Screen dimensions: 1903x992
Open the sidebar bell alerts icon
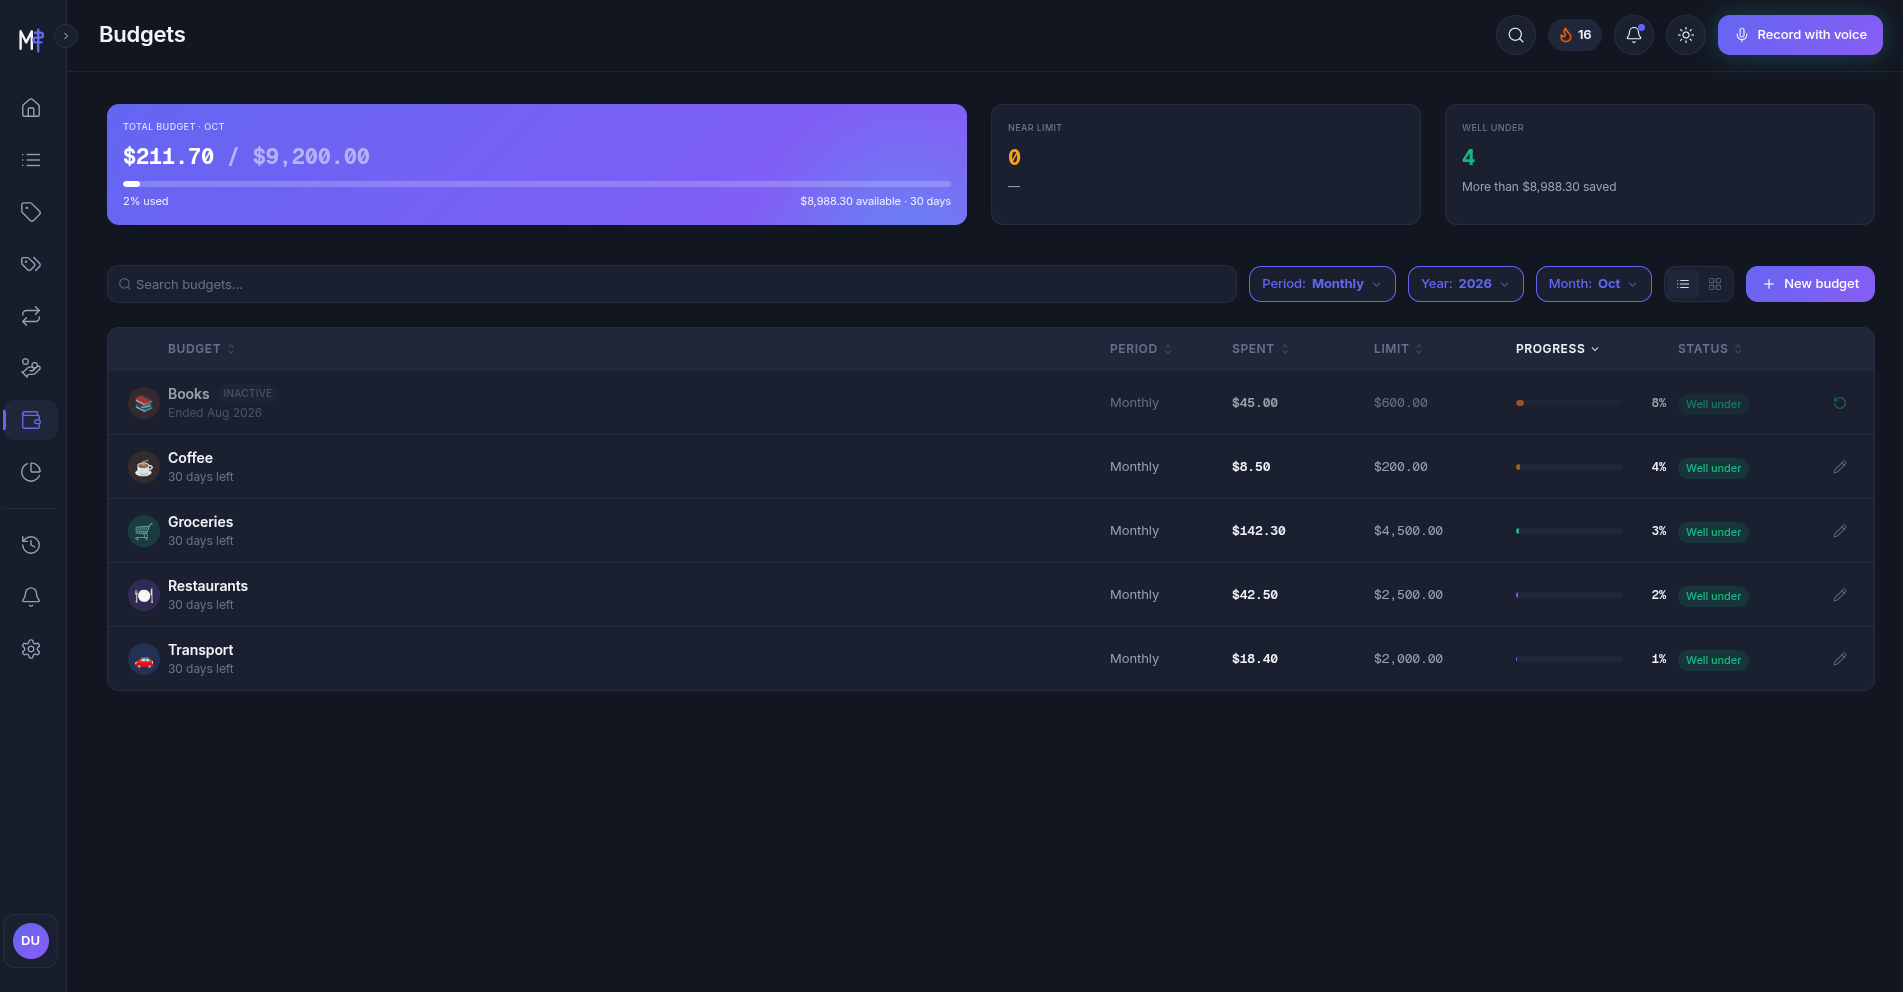[x=31, y=597]
